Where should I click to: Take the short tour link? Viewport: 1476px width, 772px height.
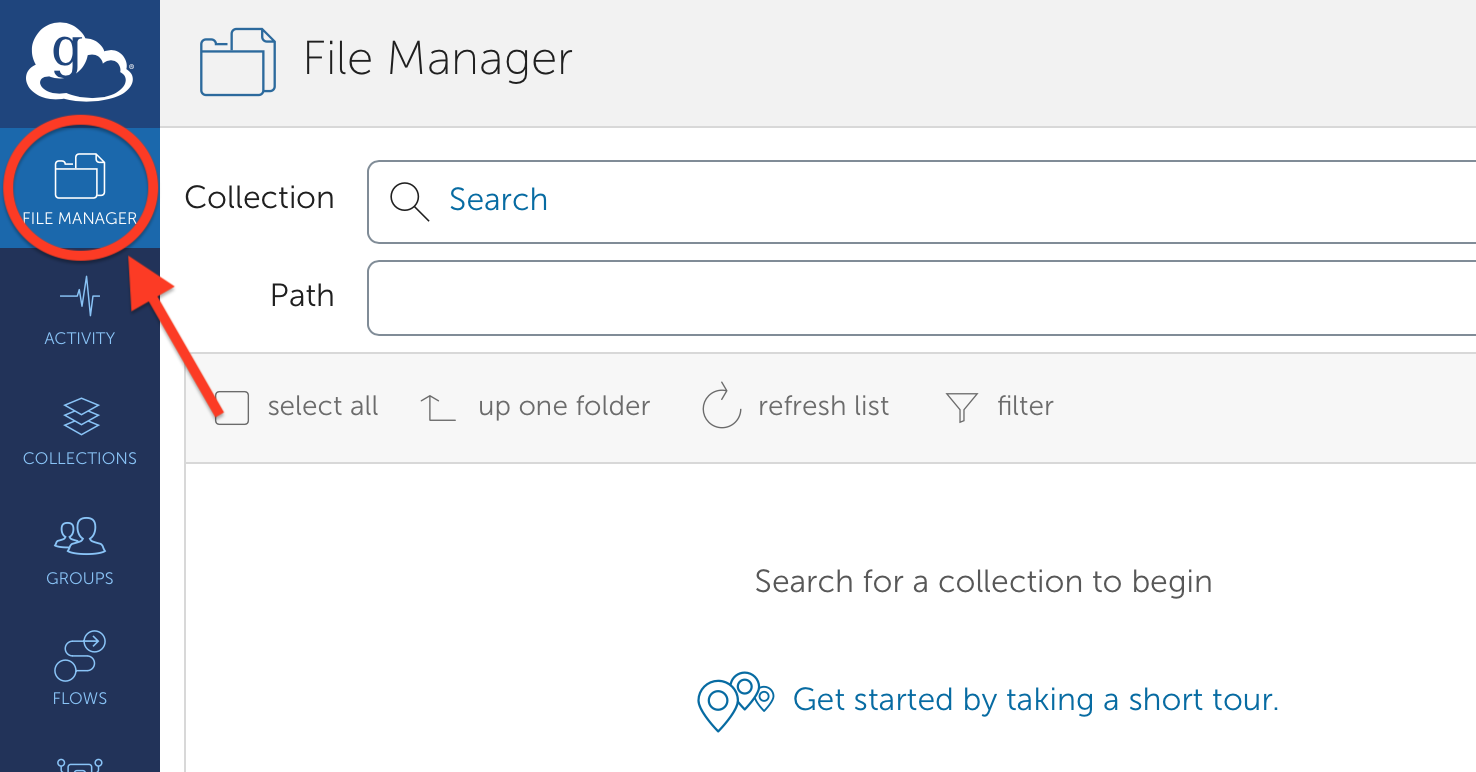[x=1035, y=699]
